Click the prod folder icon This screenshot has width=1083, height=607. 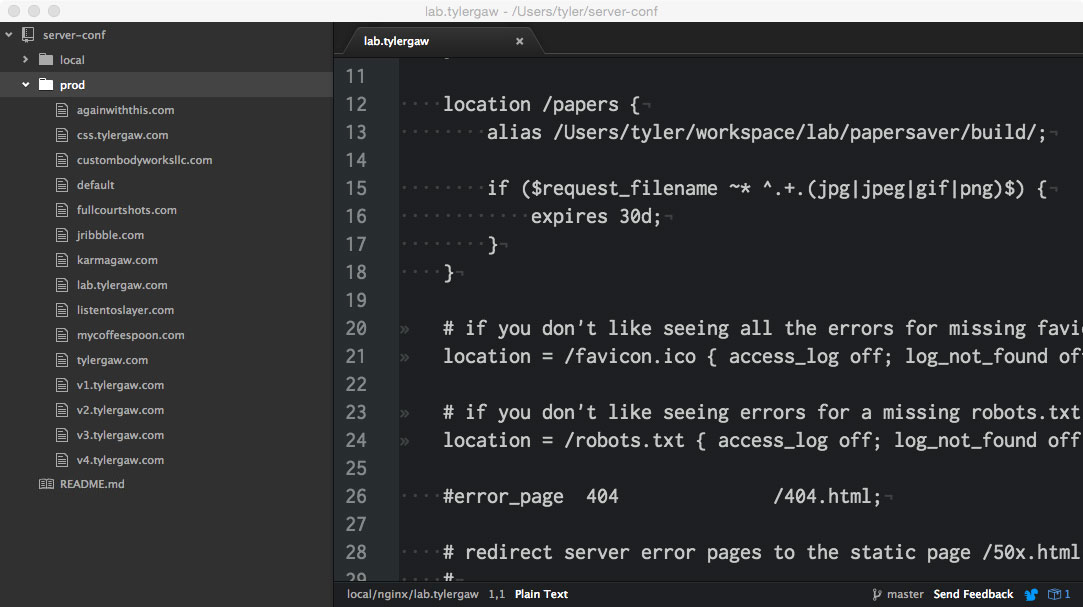(47, 84)
